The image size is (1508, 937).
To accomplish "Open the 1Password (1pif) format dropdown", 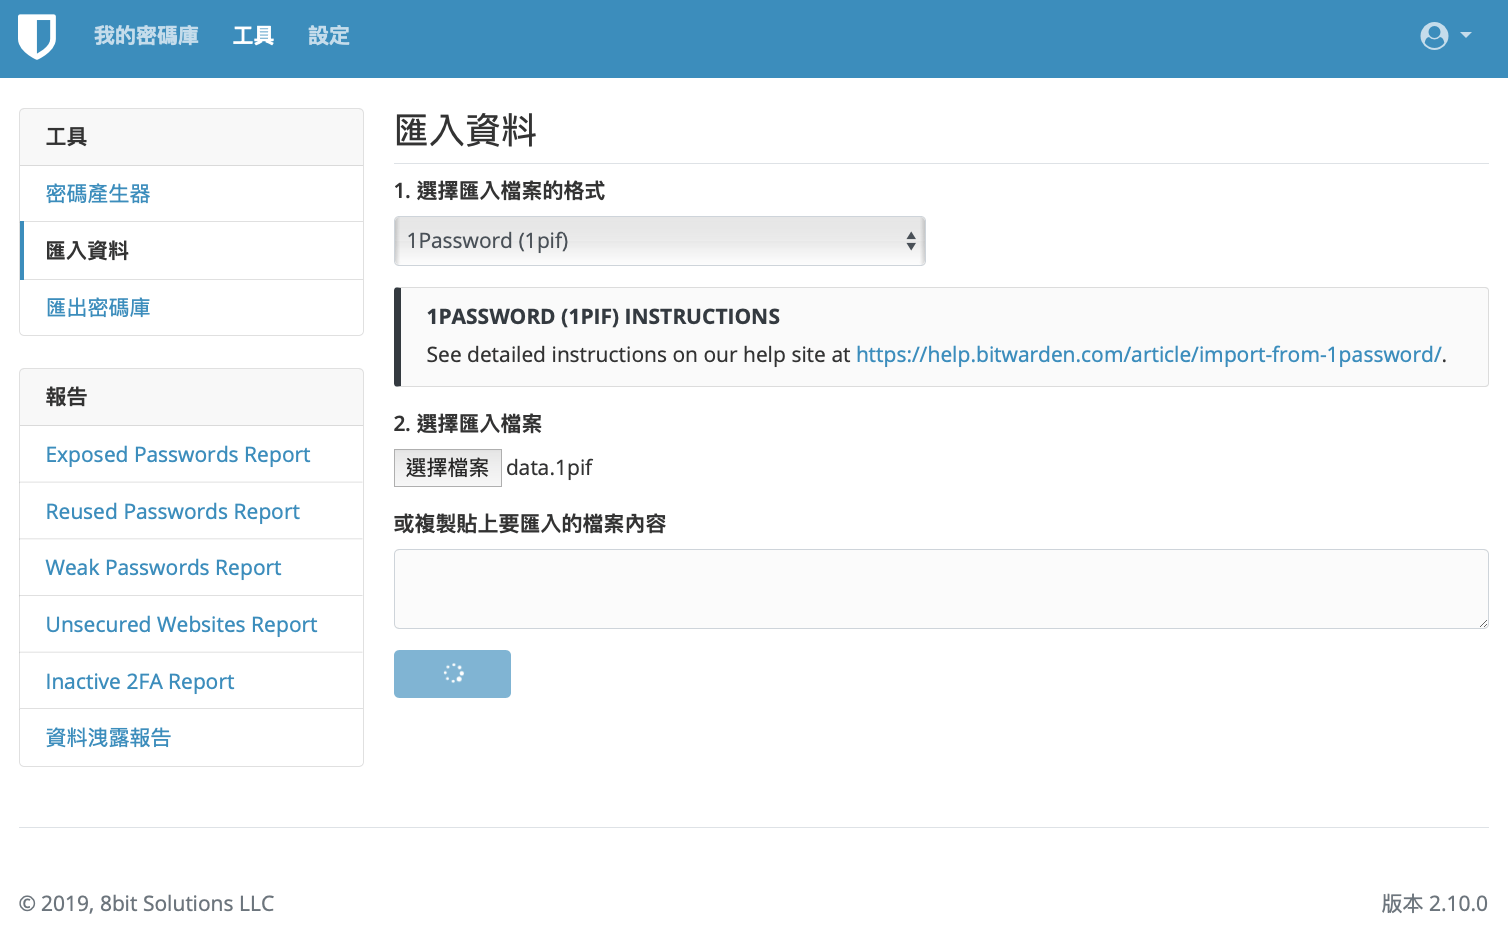I will click(x=660, y=241).
